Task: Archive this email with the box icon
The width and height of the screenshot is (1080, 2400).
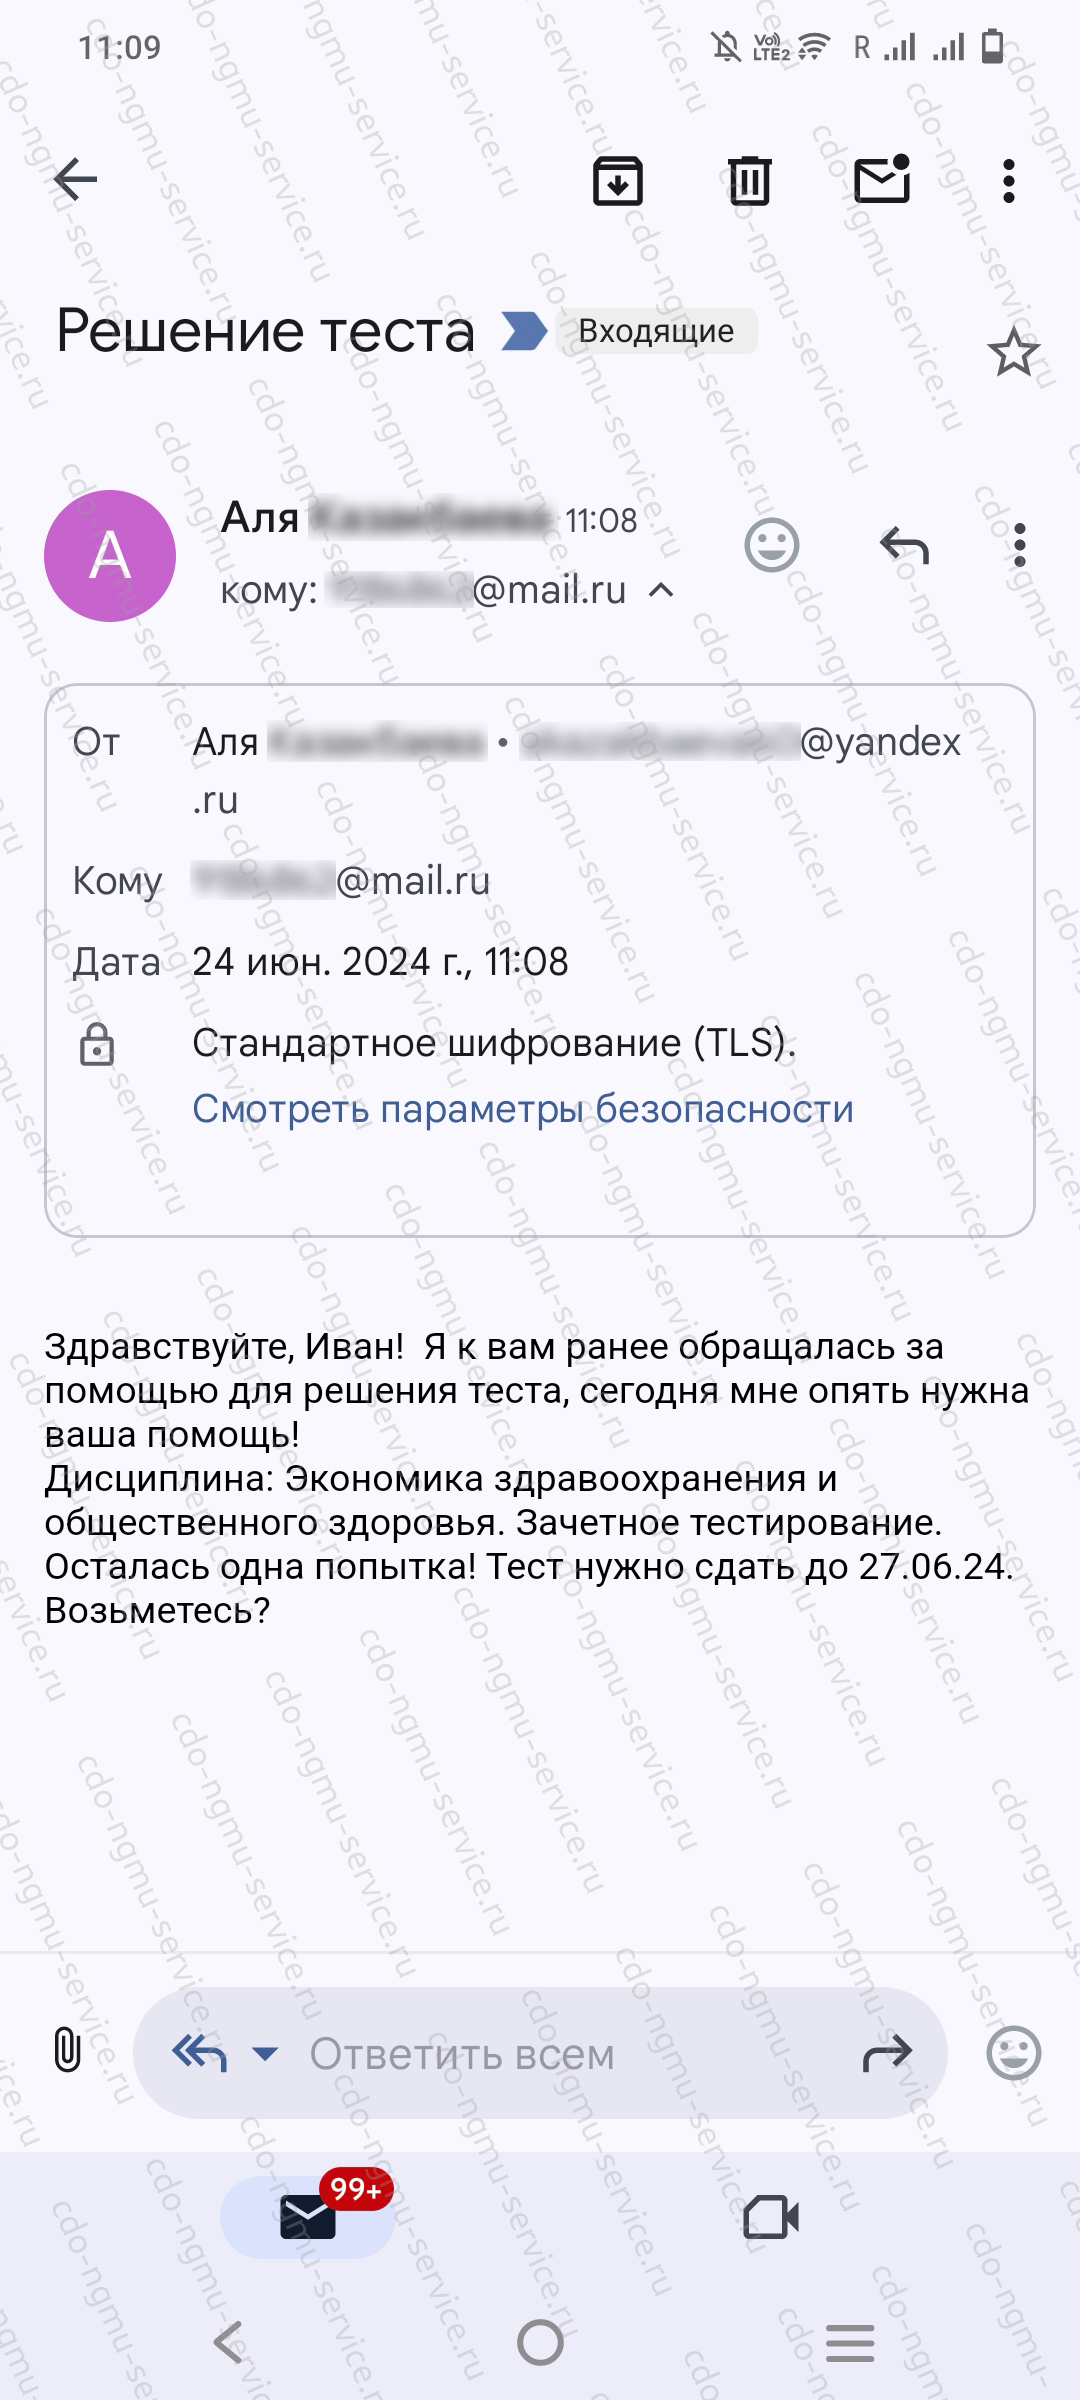Action: [x=618, y=181]
